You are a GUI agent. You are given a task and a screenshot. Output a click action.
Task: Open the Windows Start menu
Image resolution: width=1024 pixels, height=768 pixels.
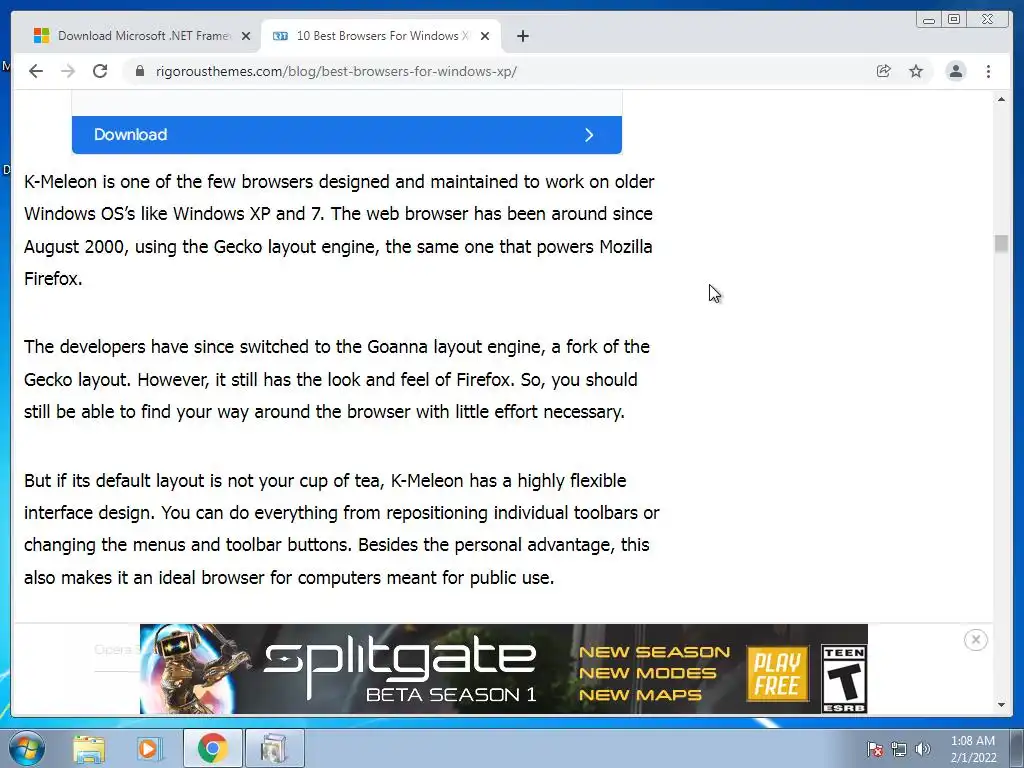tap(27, 748)
